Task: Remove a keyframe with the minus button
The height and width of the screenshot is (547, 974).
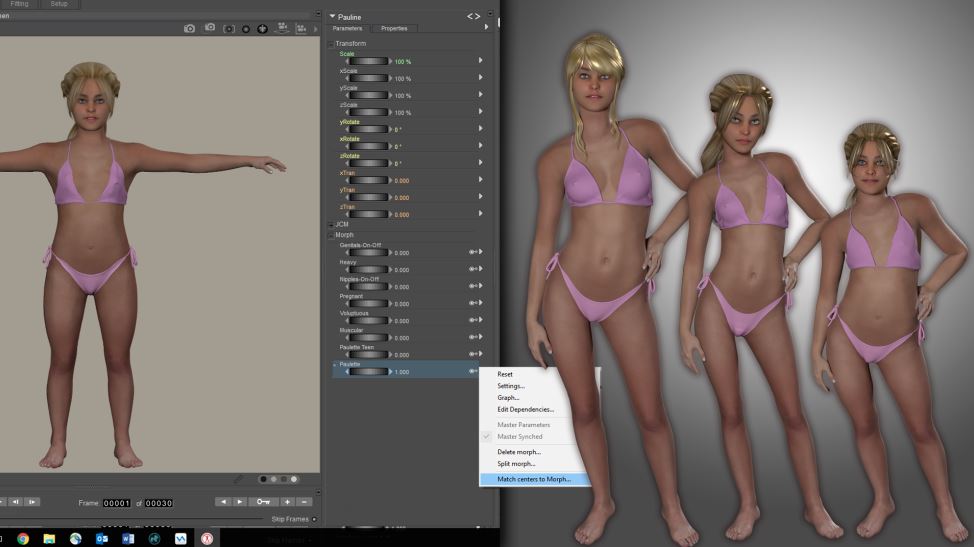Action: coord(304,502)
